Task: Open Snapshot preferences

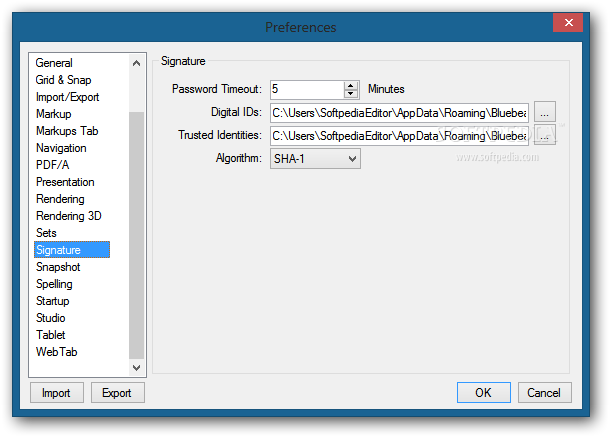Action: click(x=58, y=267)
